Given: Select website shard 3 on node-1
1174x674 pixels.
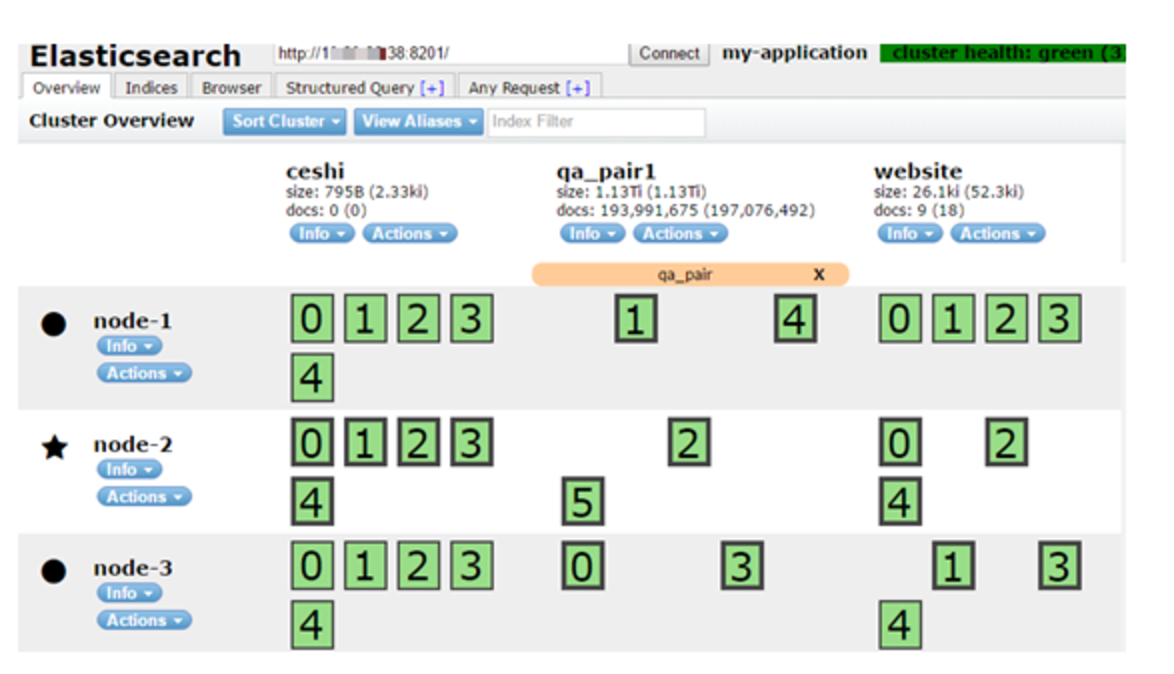Looking at the screenshot, I should click(1059, 319).
